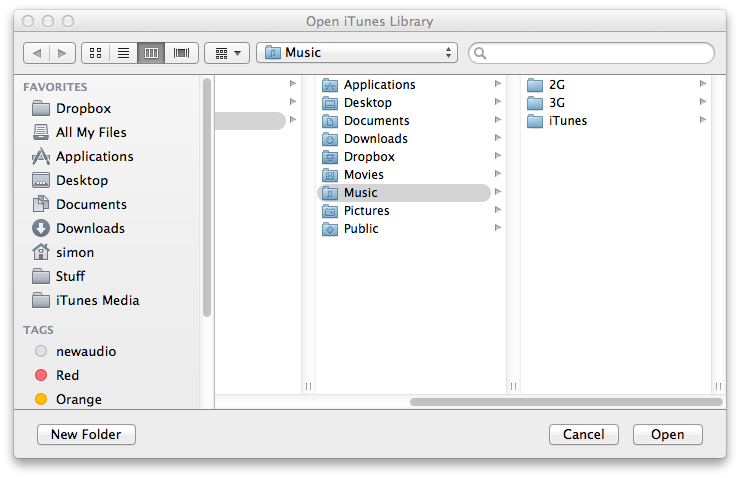
Task: Expand arrow beside Public folder
Action: (x=497, y=227)
